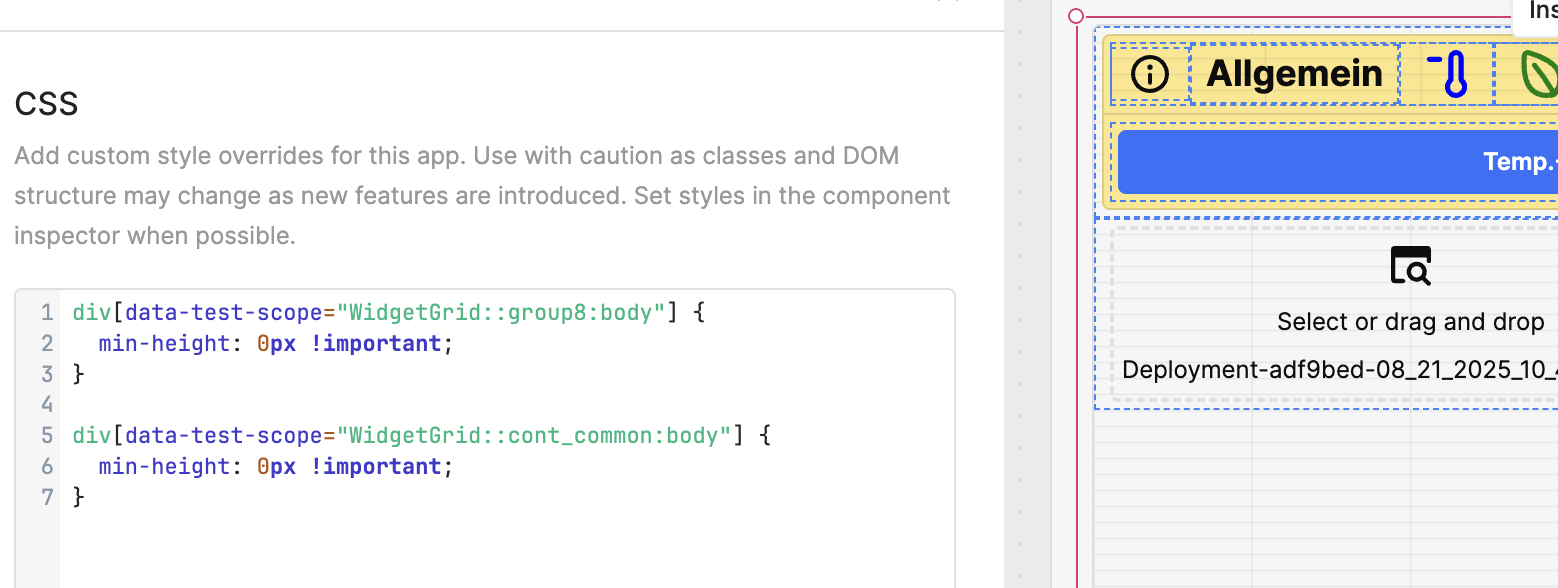
Task: Click the closing brace on line 7
Action: pyautogui.click(x=79, y=497)
